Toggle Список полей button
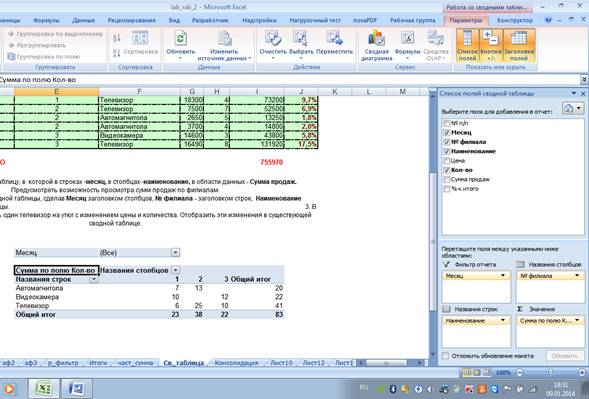Viewport: 589px width, 399px height. pyautogui.click(x=468, y=45)
